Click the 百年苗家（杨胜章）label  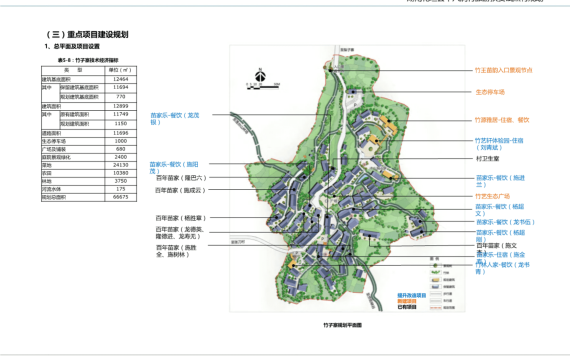coord(181,218)
